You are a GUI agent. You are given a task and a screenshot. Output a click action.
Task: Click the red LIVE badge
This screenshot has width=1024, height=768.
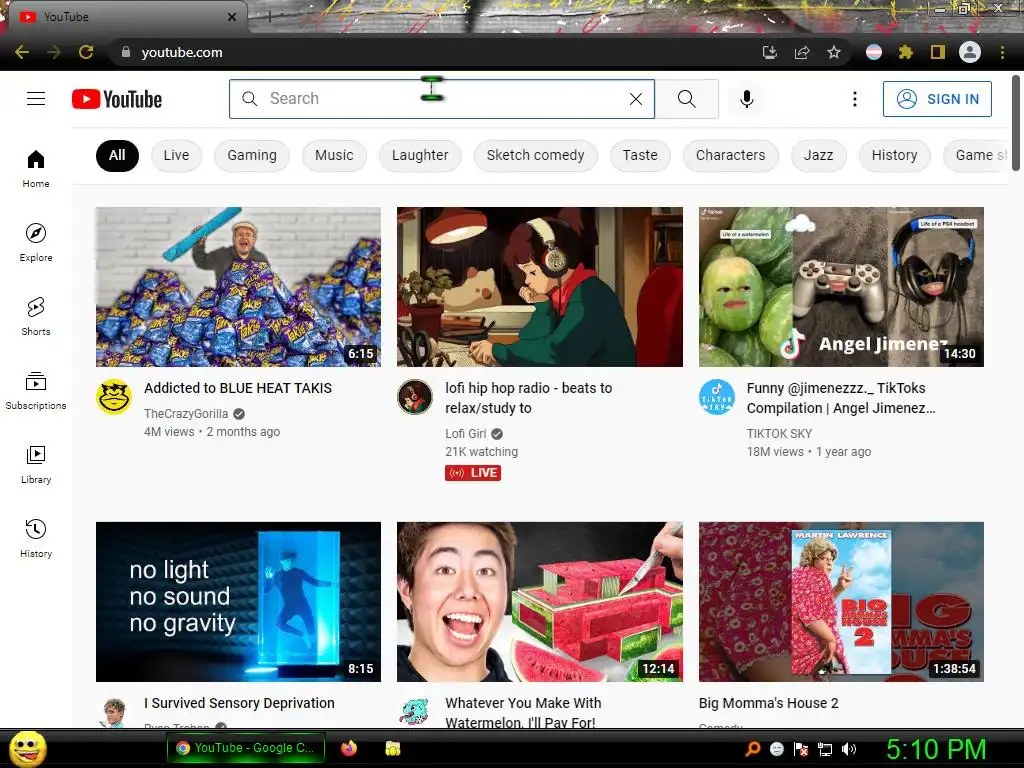473,473
